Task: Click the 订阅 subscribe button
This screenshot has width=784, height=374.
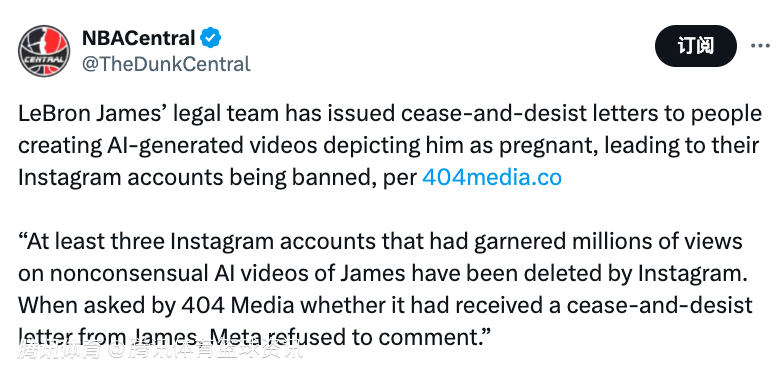Action: 696,46
